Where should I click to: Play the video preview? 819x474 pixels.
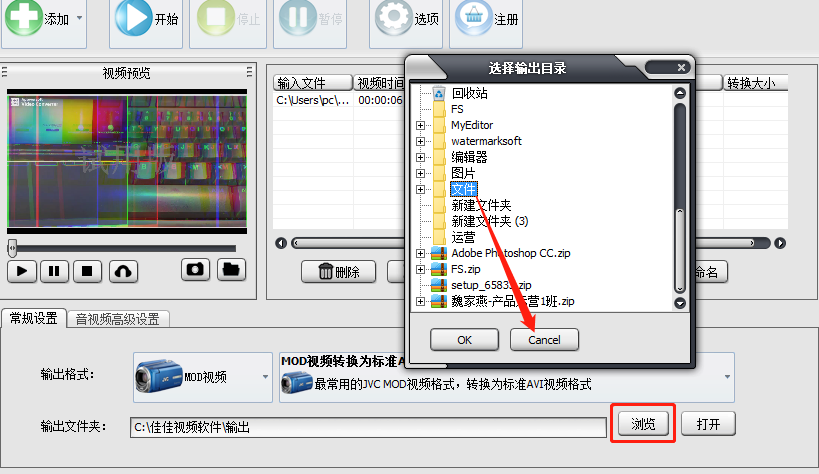click(x=22, y=271)
